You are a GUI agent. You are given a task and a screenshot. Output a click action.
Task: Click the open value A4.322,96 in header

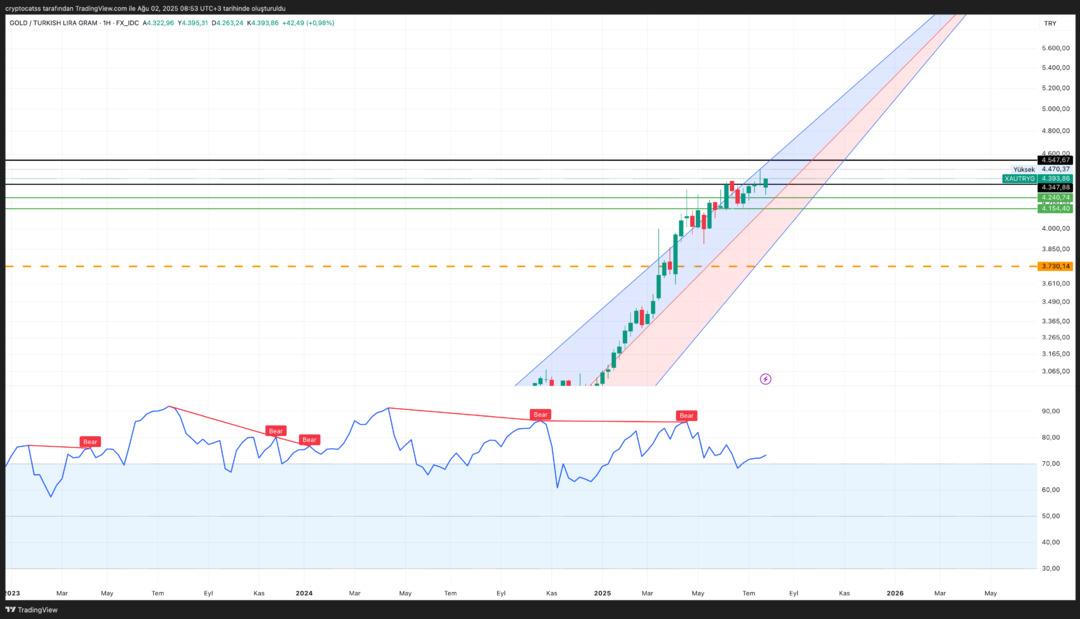point(158,23)
